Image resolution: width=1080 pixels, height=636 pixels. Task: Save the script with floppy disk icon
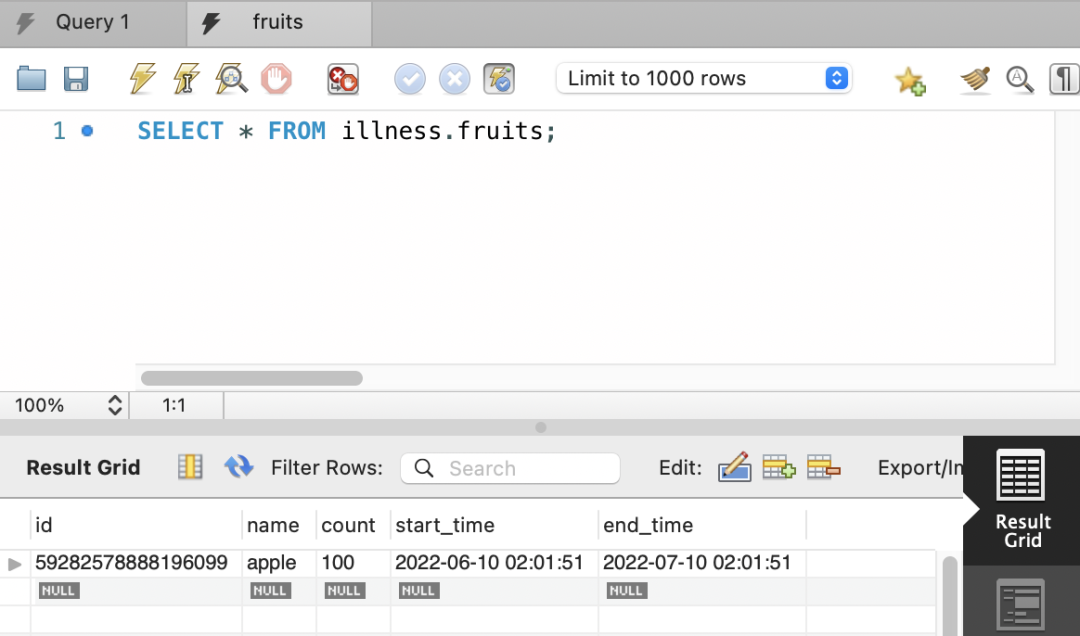[x=76, y=79]
